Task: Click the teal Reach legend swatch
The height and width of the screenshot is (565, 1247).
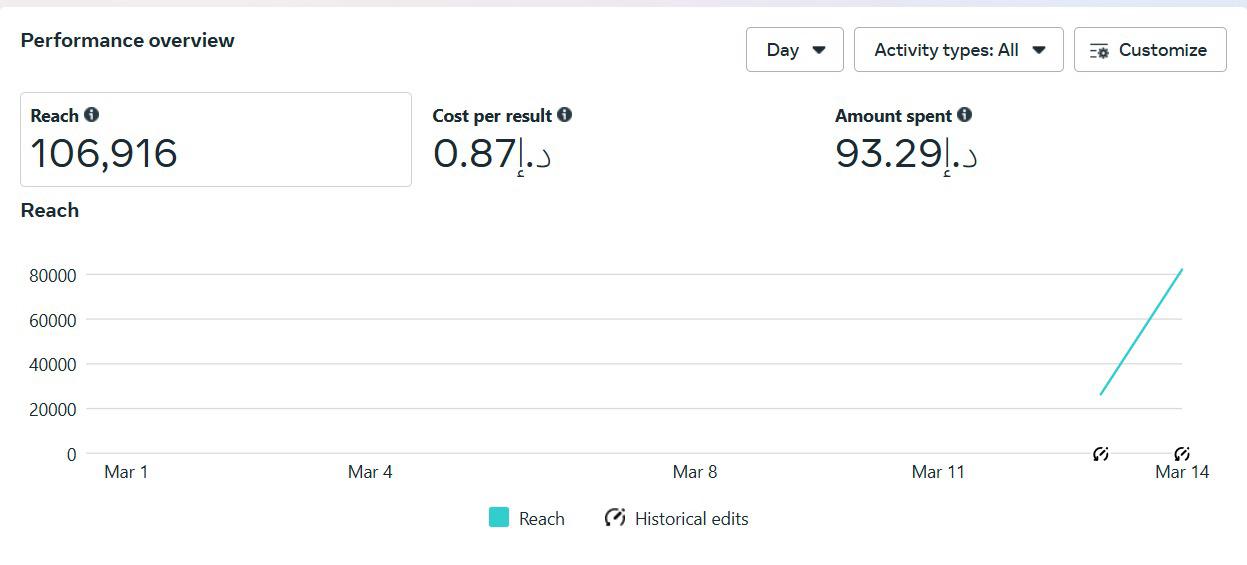Action: [x=498, y=517]
